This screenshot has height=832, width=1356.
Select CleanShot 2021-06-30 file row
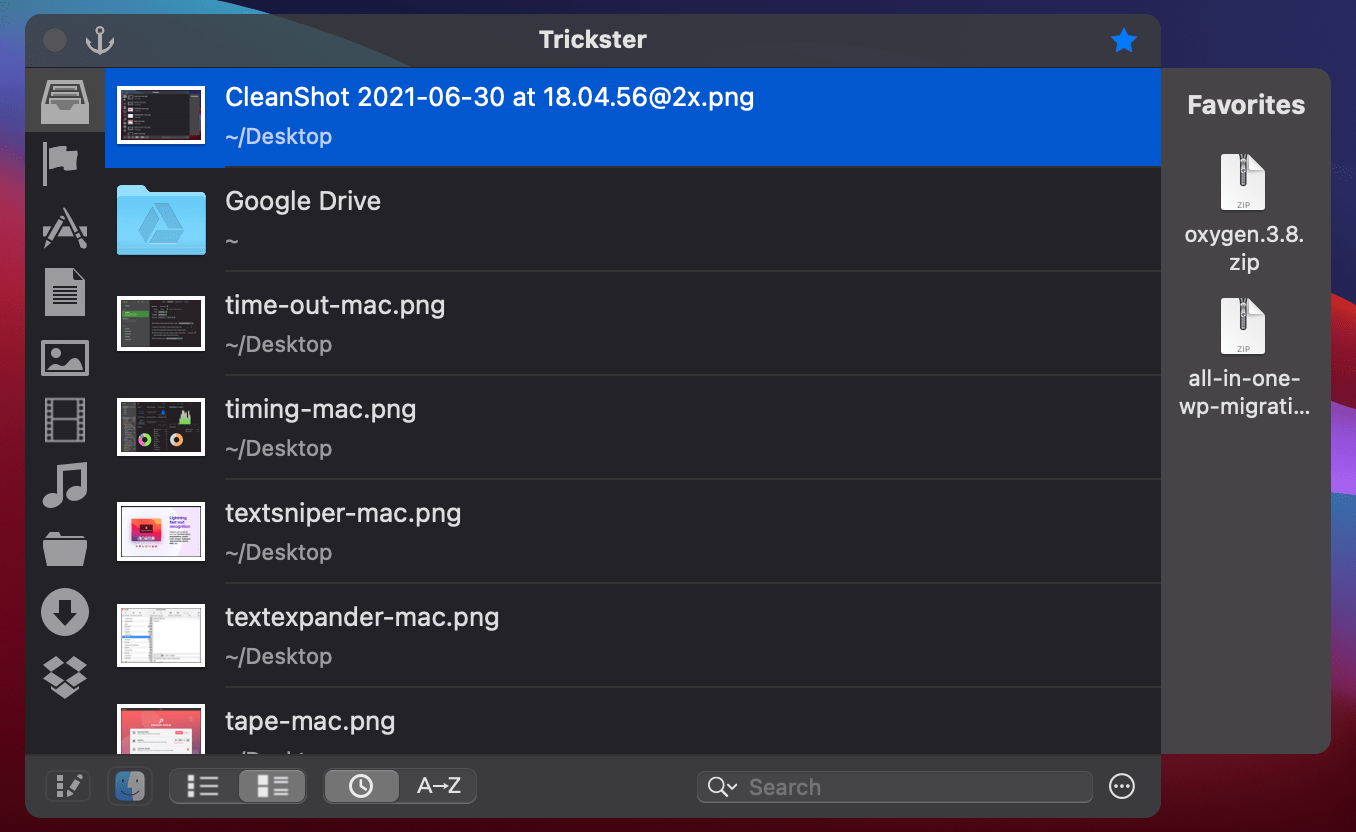pos(633,116)
